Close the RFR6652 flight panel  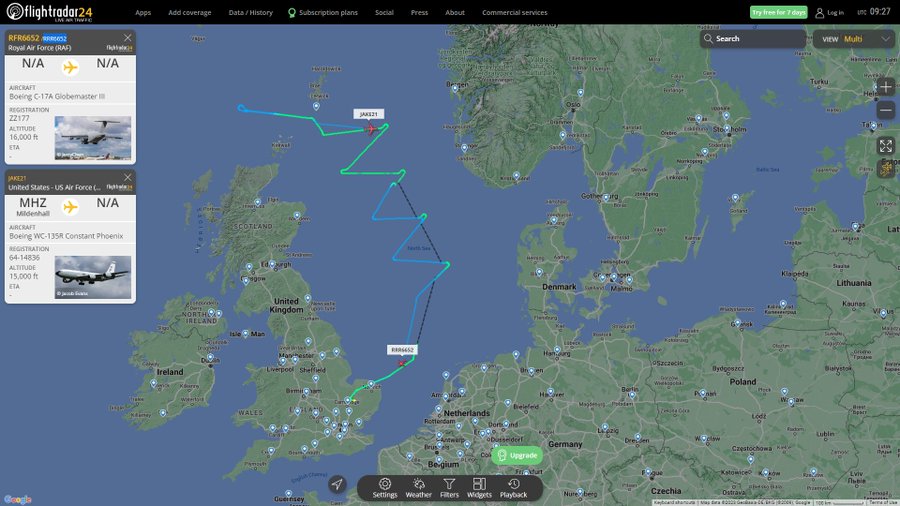click(127, 38)
